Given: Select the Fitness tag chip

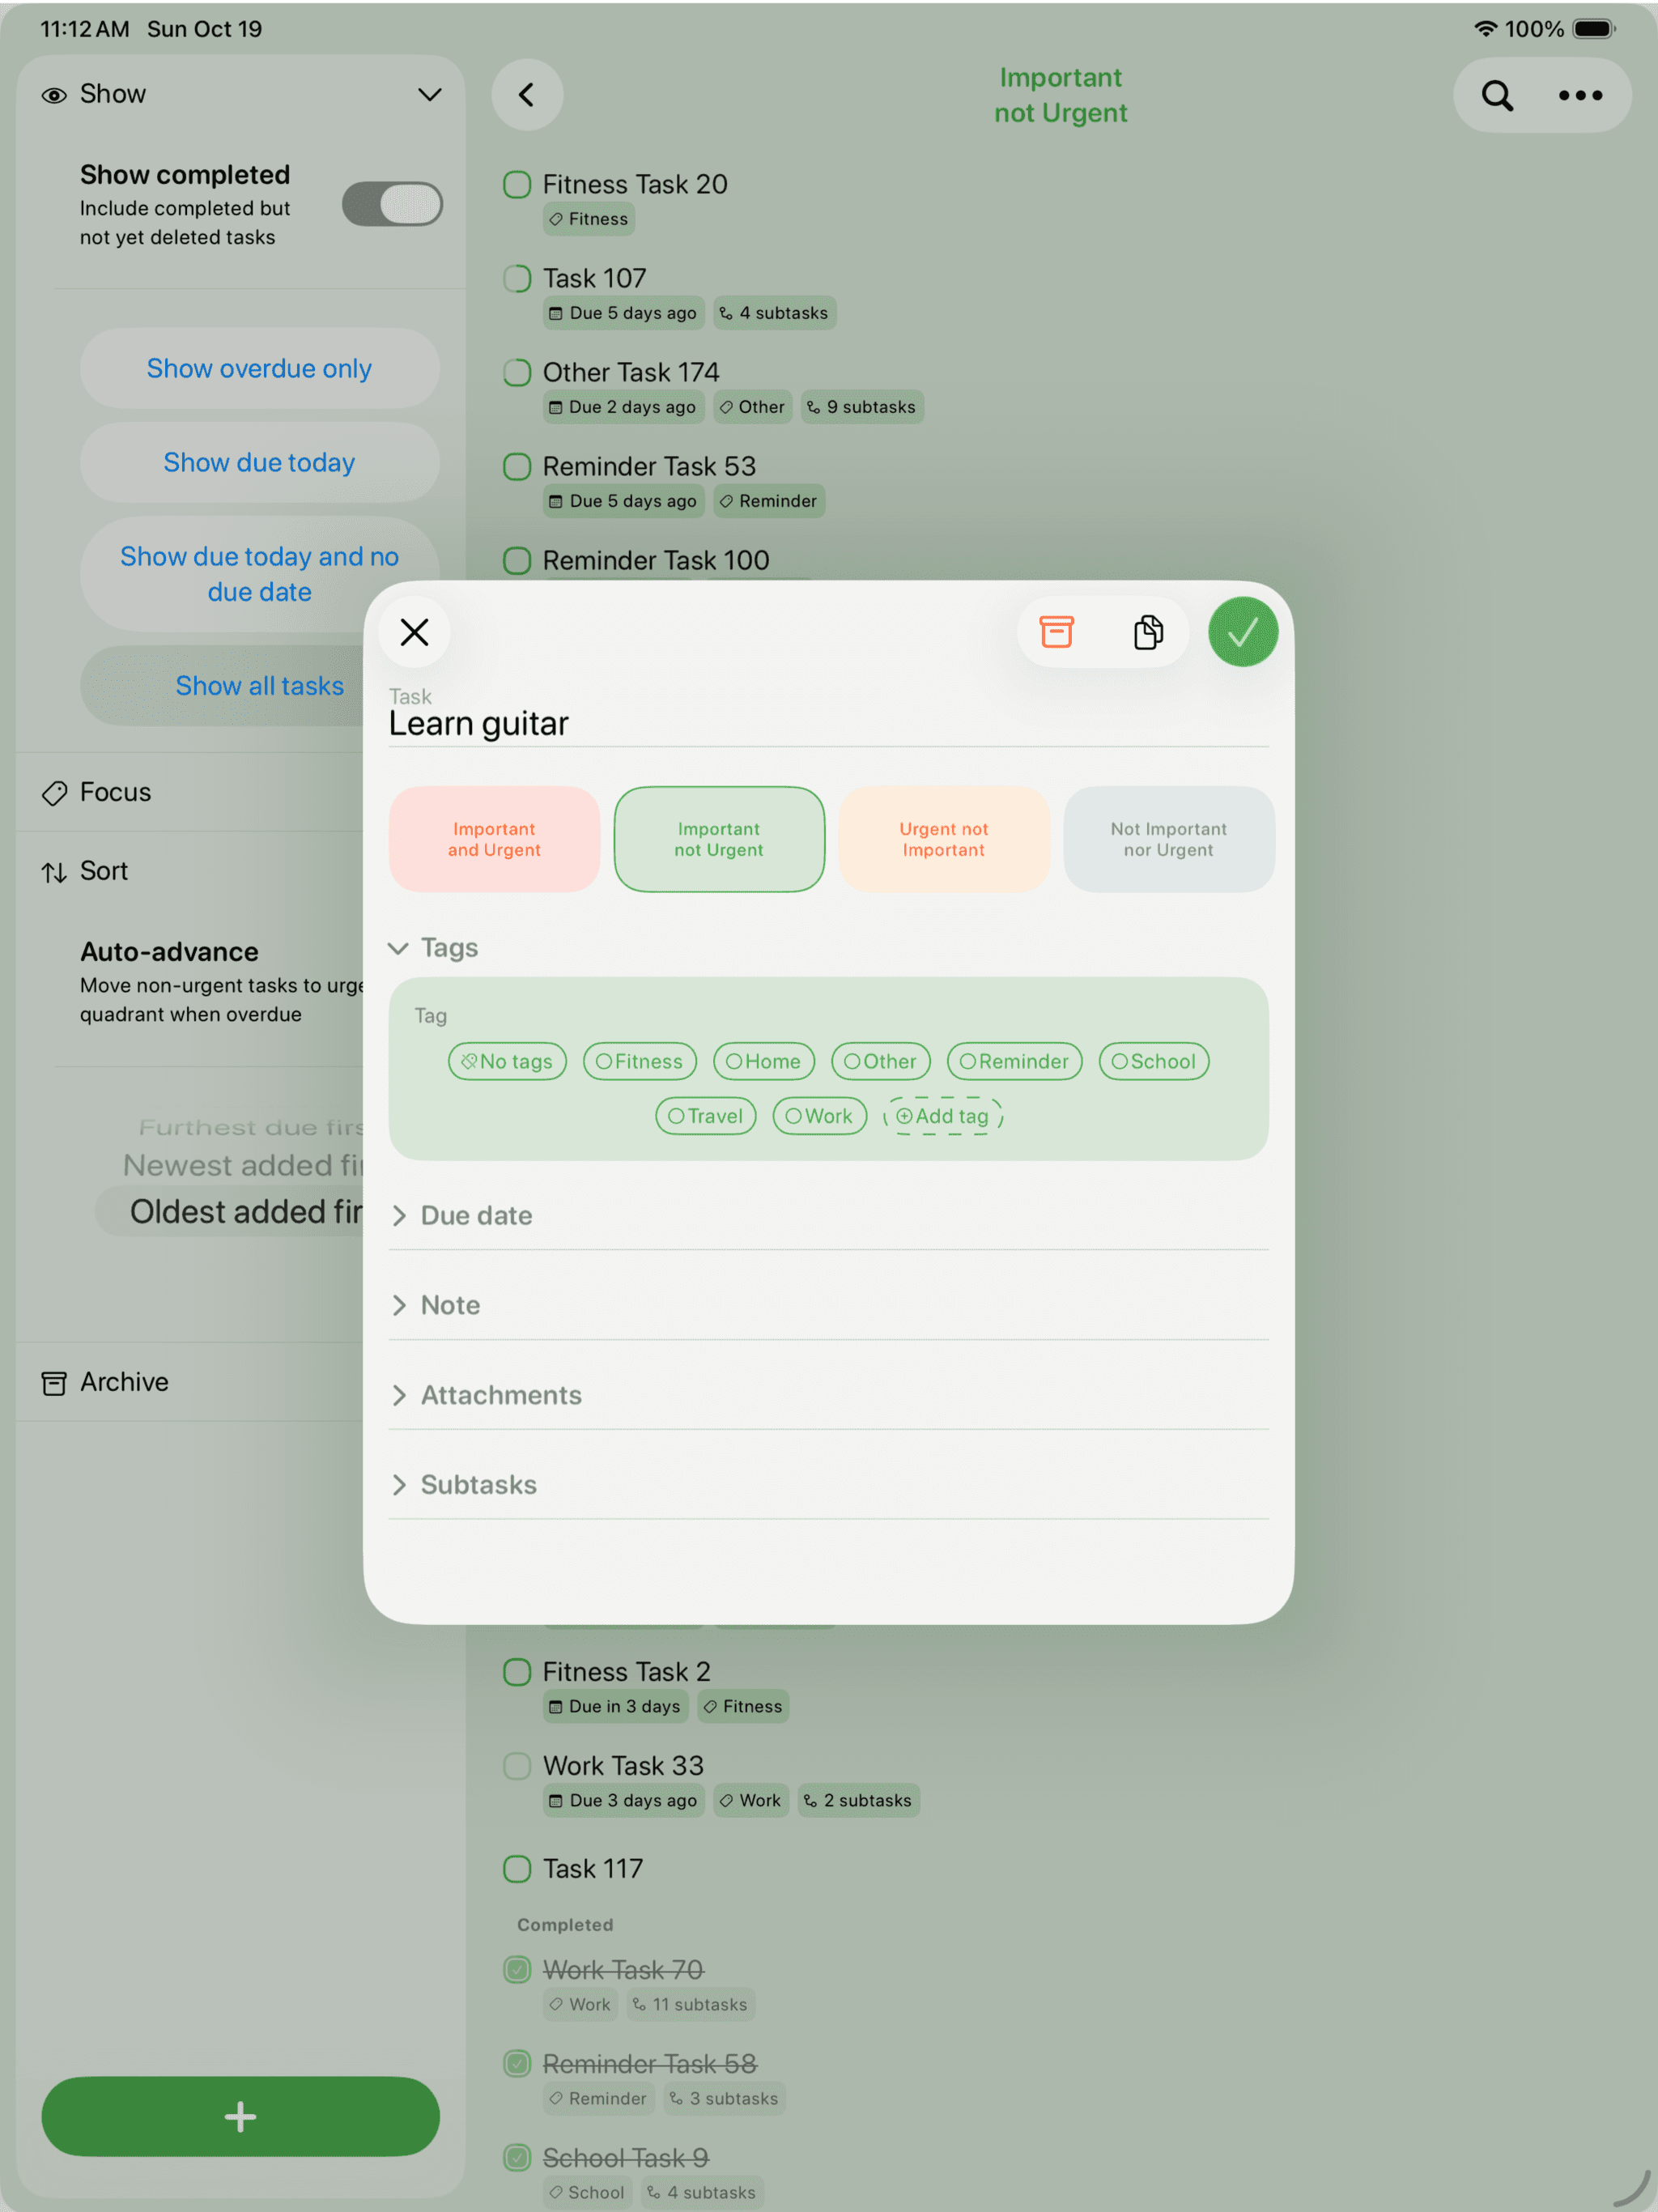Looking at the screenshot, I should point(639,1061).
